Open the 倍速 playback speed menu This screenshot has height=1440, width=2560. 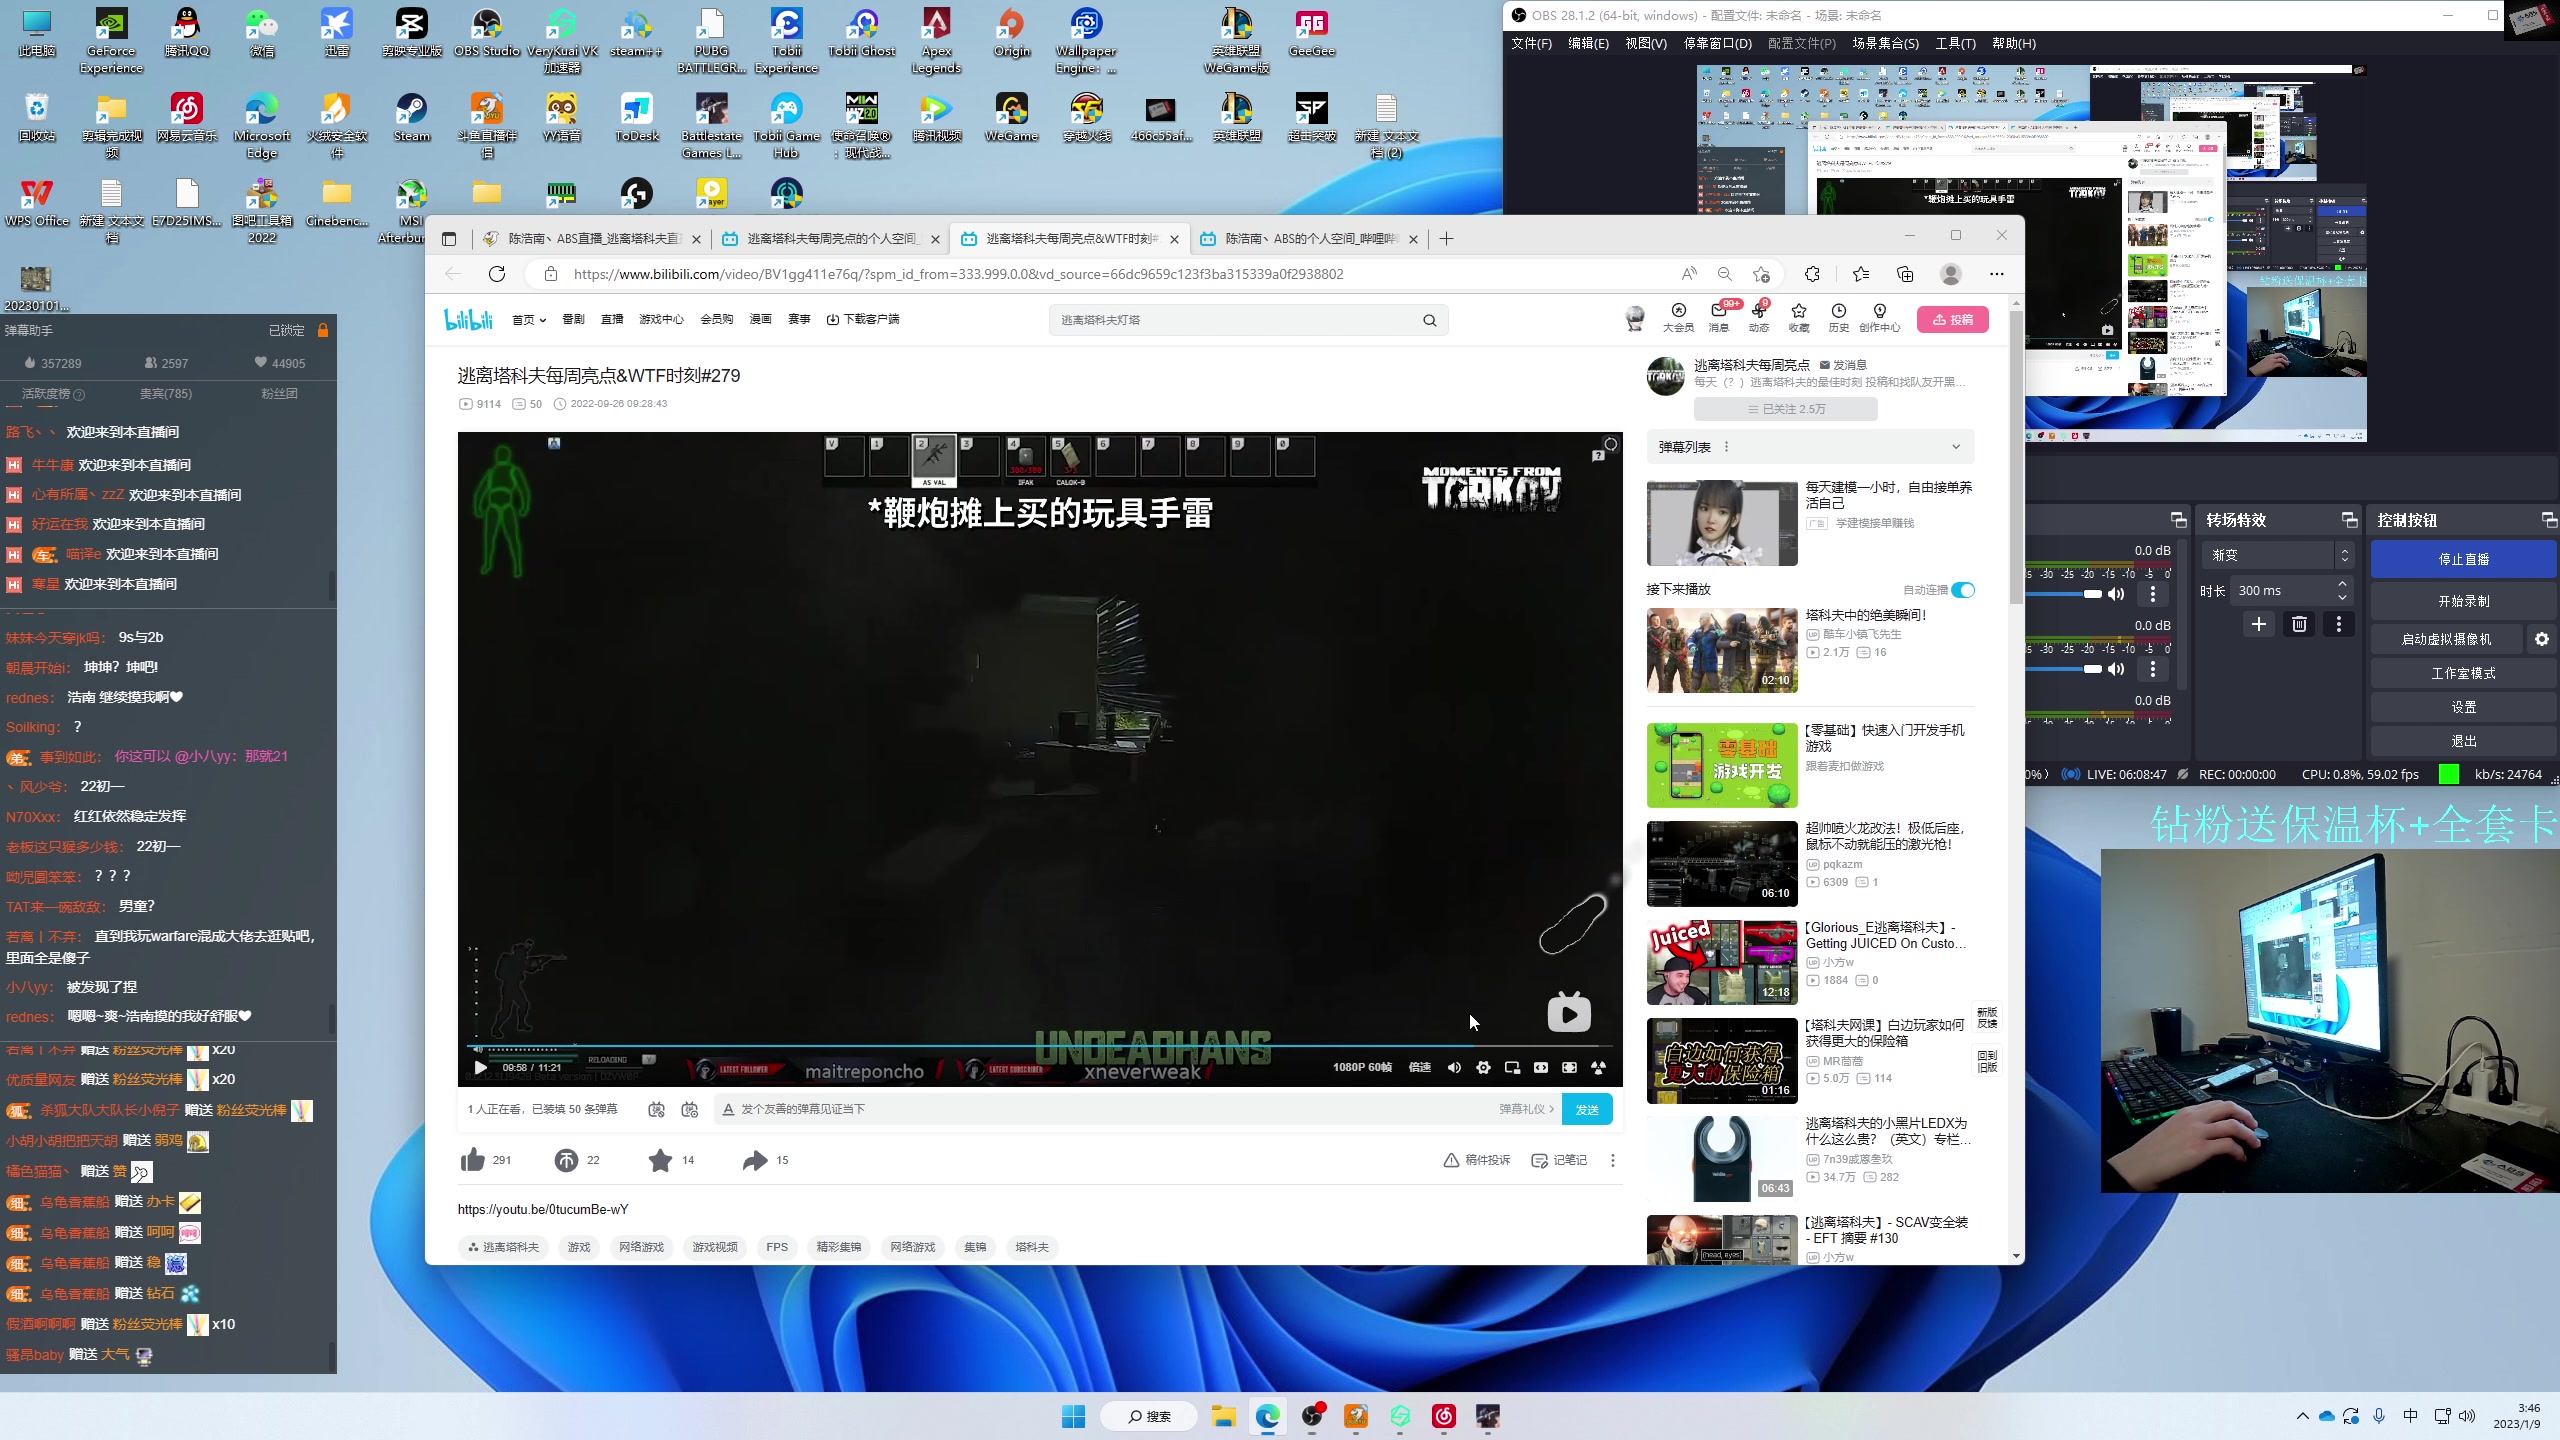tap(1419, 1068)
